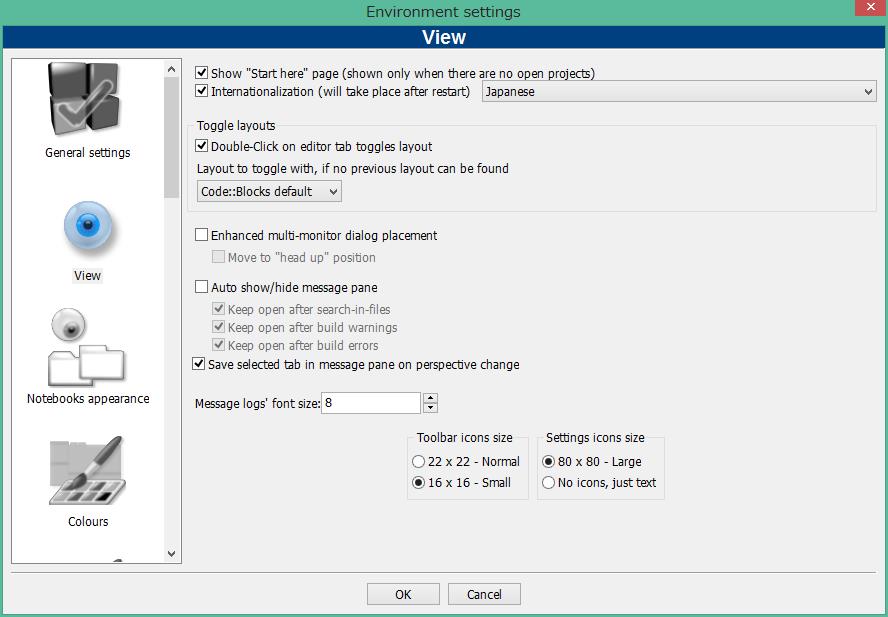888x617 pixels.
Task: Switch to the Colours settings page
Action: (88, 470)
